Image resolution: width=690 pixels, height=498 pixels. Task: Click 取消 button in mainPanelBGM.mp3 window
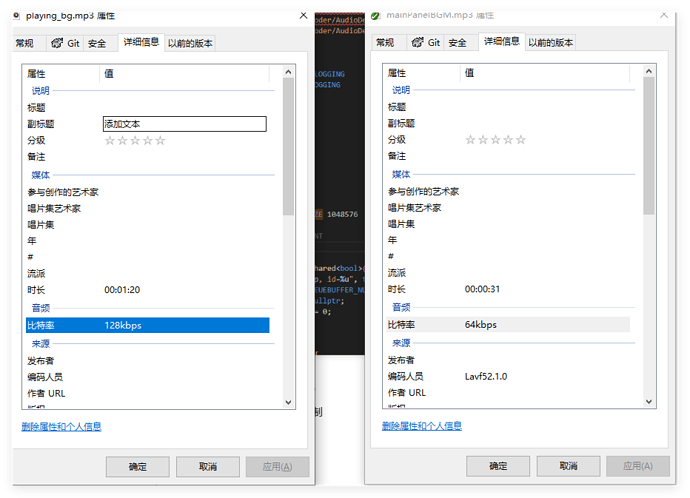click(568, 466)
